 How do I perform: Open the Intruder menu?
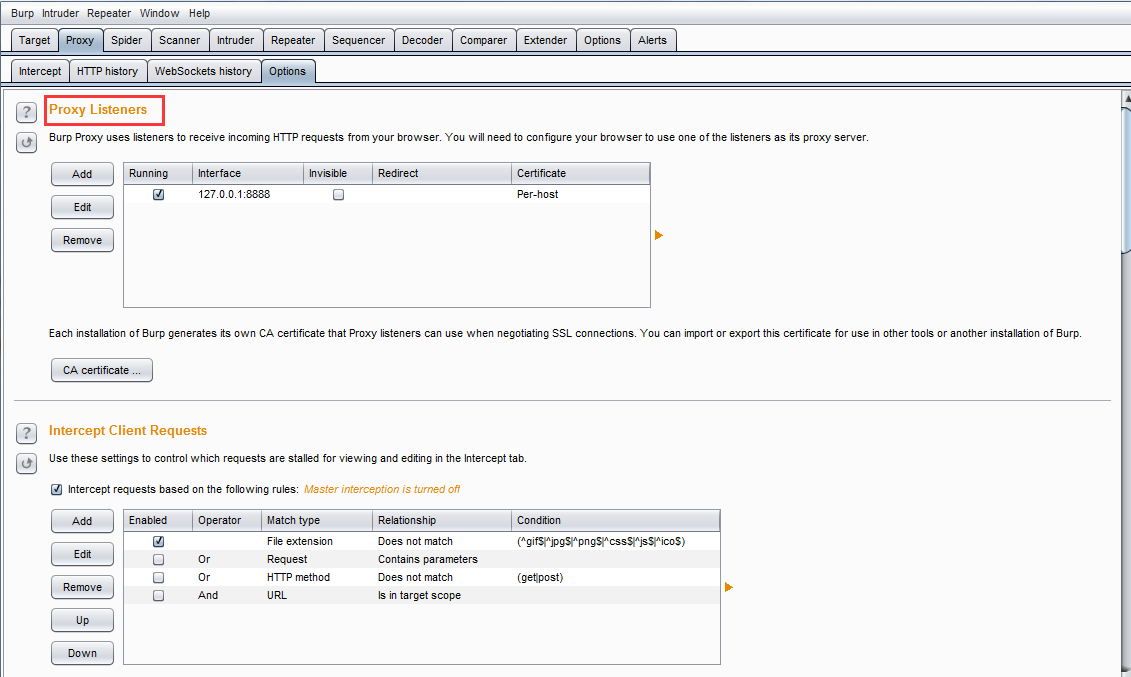pos(61,13)
